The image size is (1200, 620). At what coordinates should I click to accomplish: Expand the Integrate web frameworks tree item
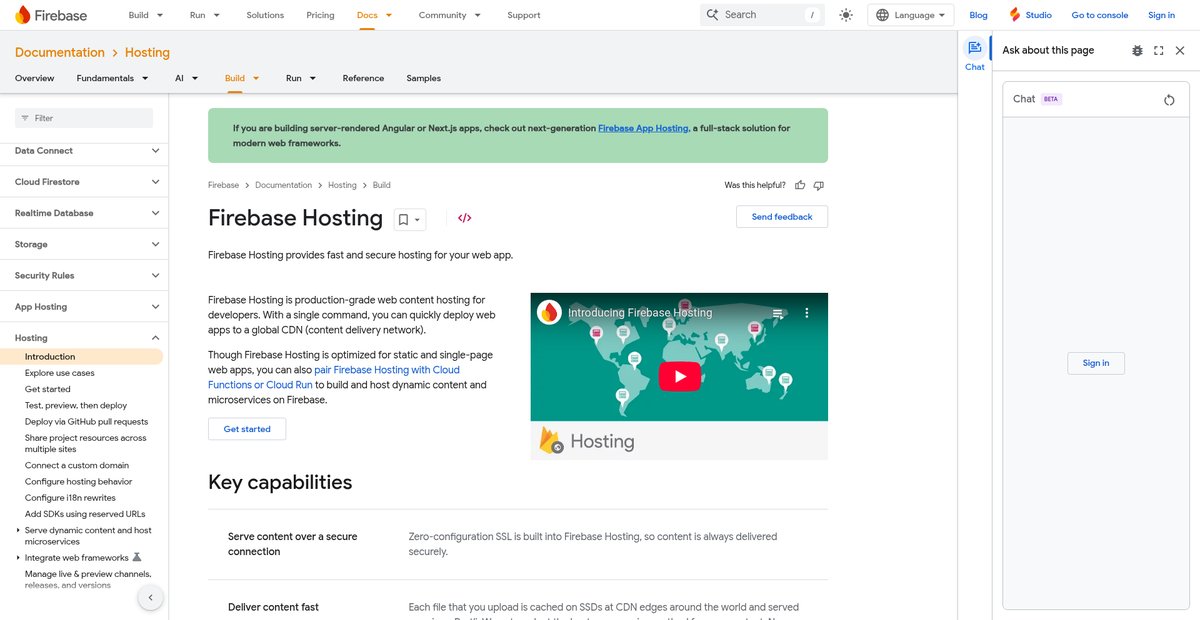pos(18,558)
